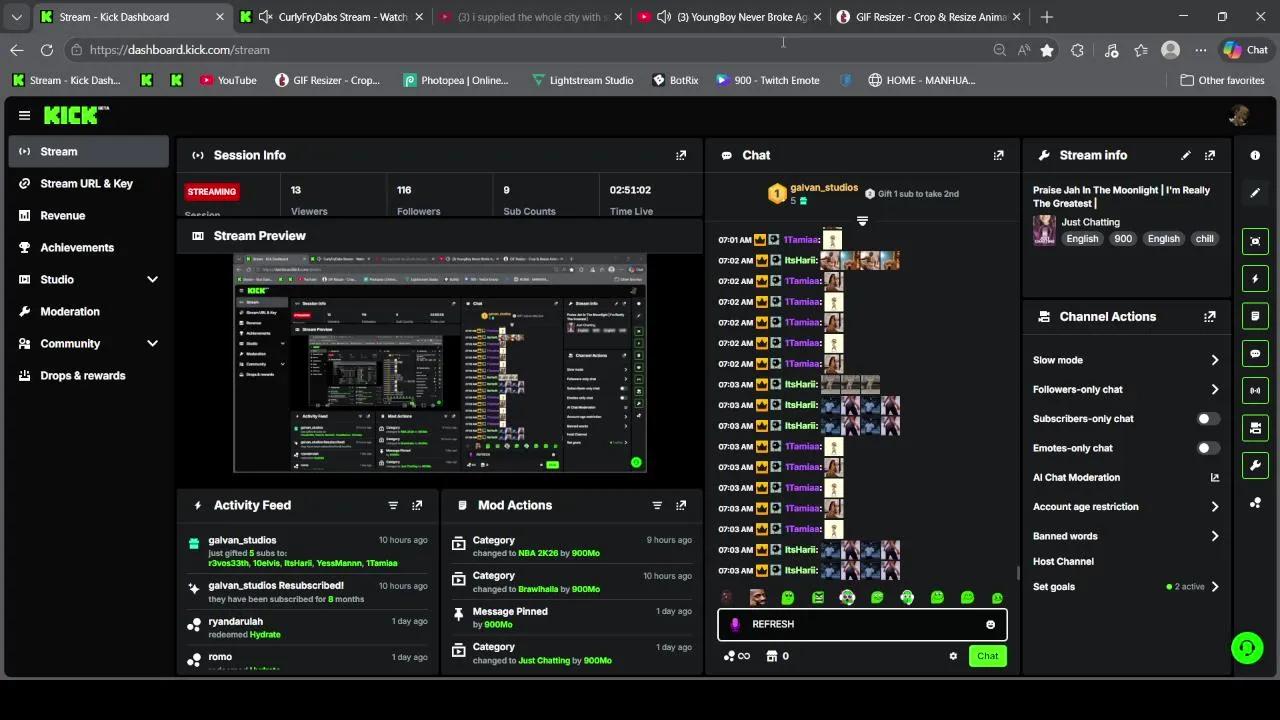
Task: Open Moderation in the sidebar
Action: pyautogui.click(x=88, y=312)
